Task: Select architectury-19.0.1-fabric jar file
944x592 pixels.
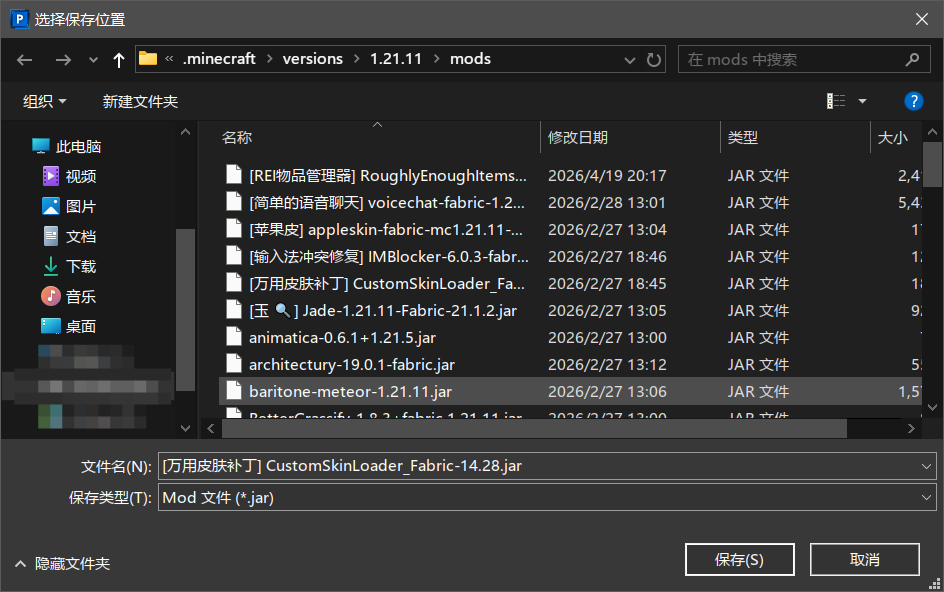Action: click(352, 365)
